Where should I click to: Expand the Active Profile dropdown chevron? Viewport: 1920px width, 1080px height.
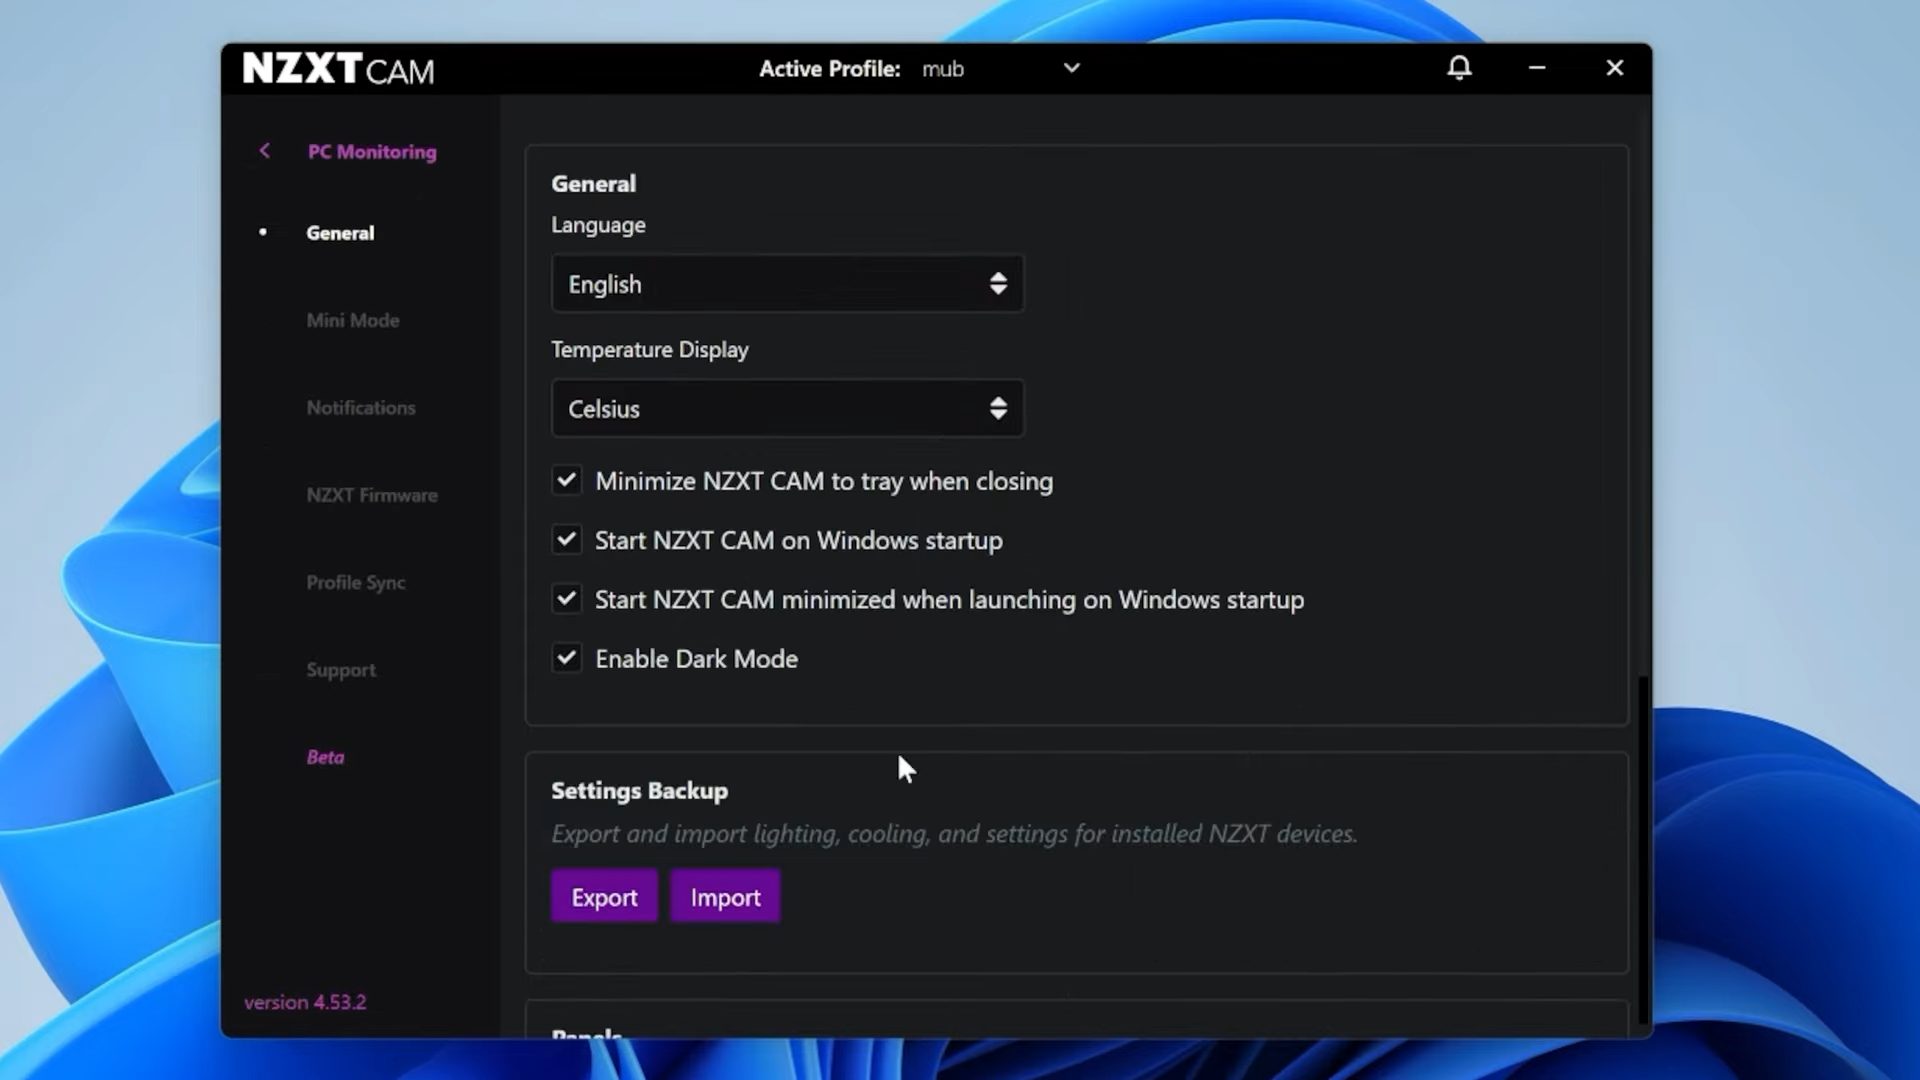point(1071,68)
